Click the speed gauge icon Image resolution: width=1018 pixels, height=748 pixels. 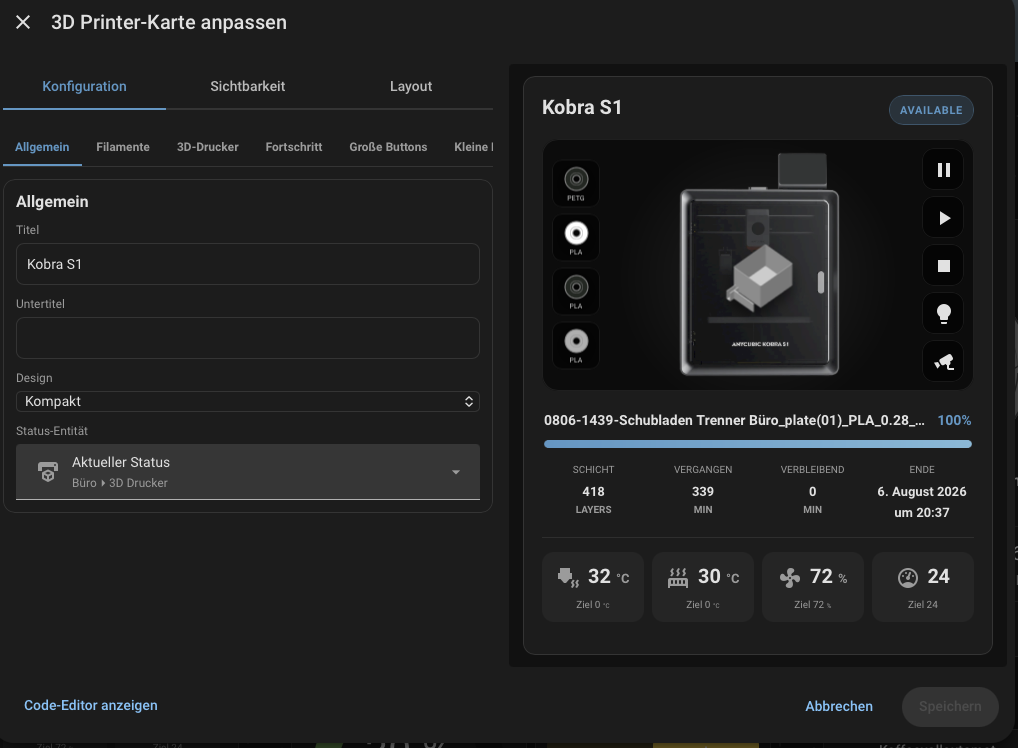pyautogui.click(x=907, y=577)
